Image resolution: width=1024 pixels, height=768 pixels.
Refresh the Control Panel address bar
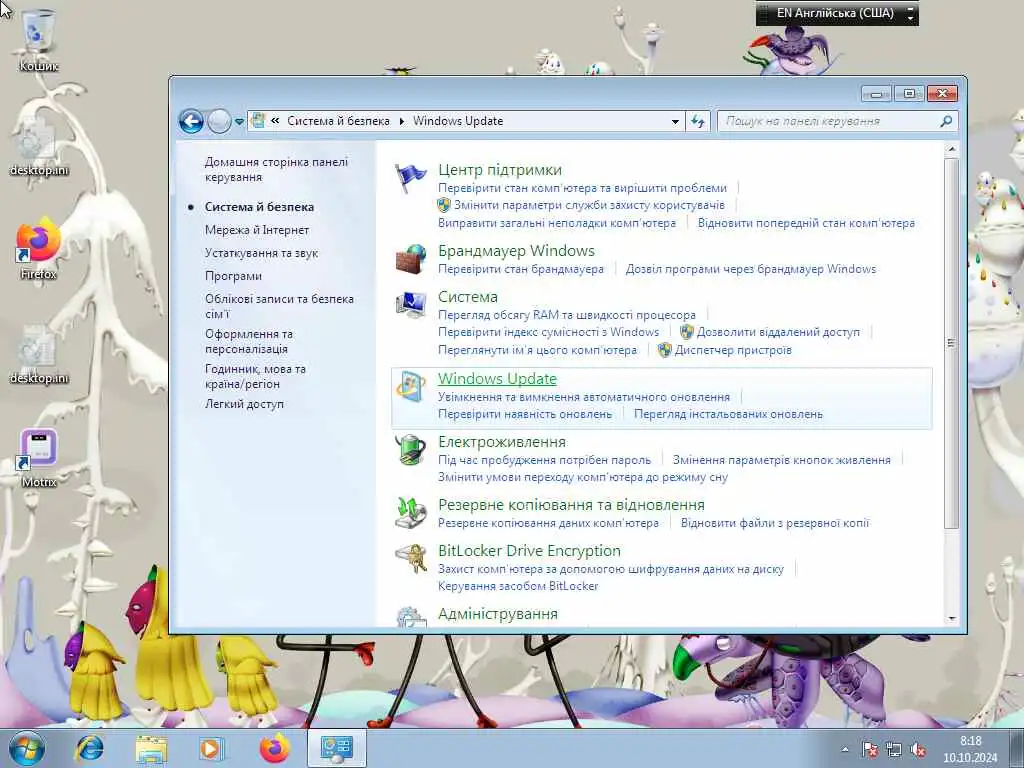tap(697, 121)
